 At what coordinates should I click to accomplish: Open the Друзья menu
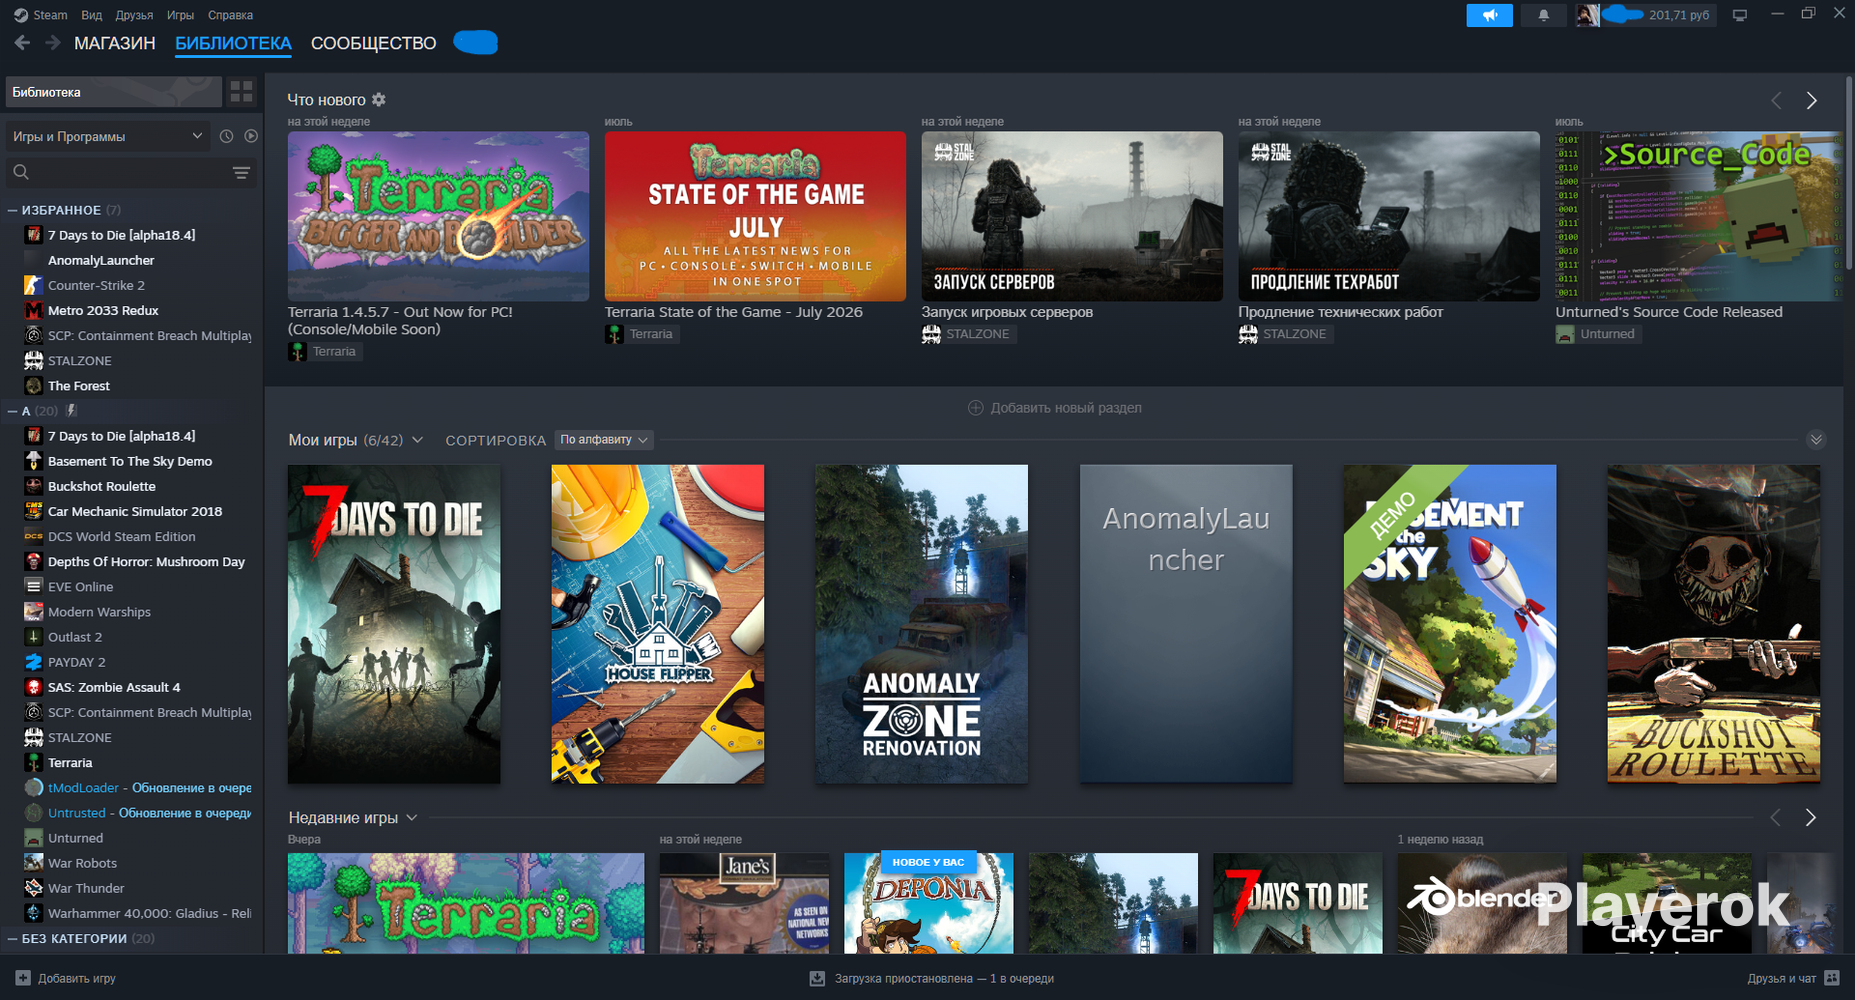point(134,15)
